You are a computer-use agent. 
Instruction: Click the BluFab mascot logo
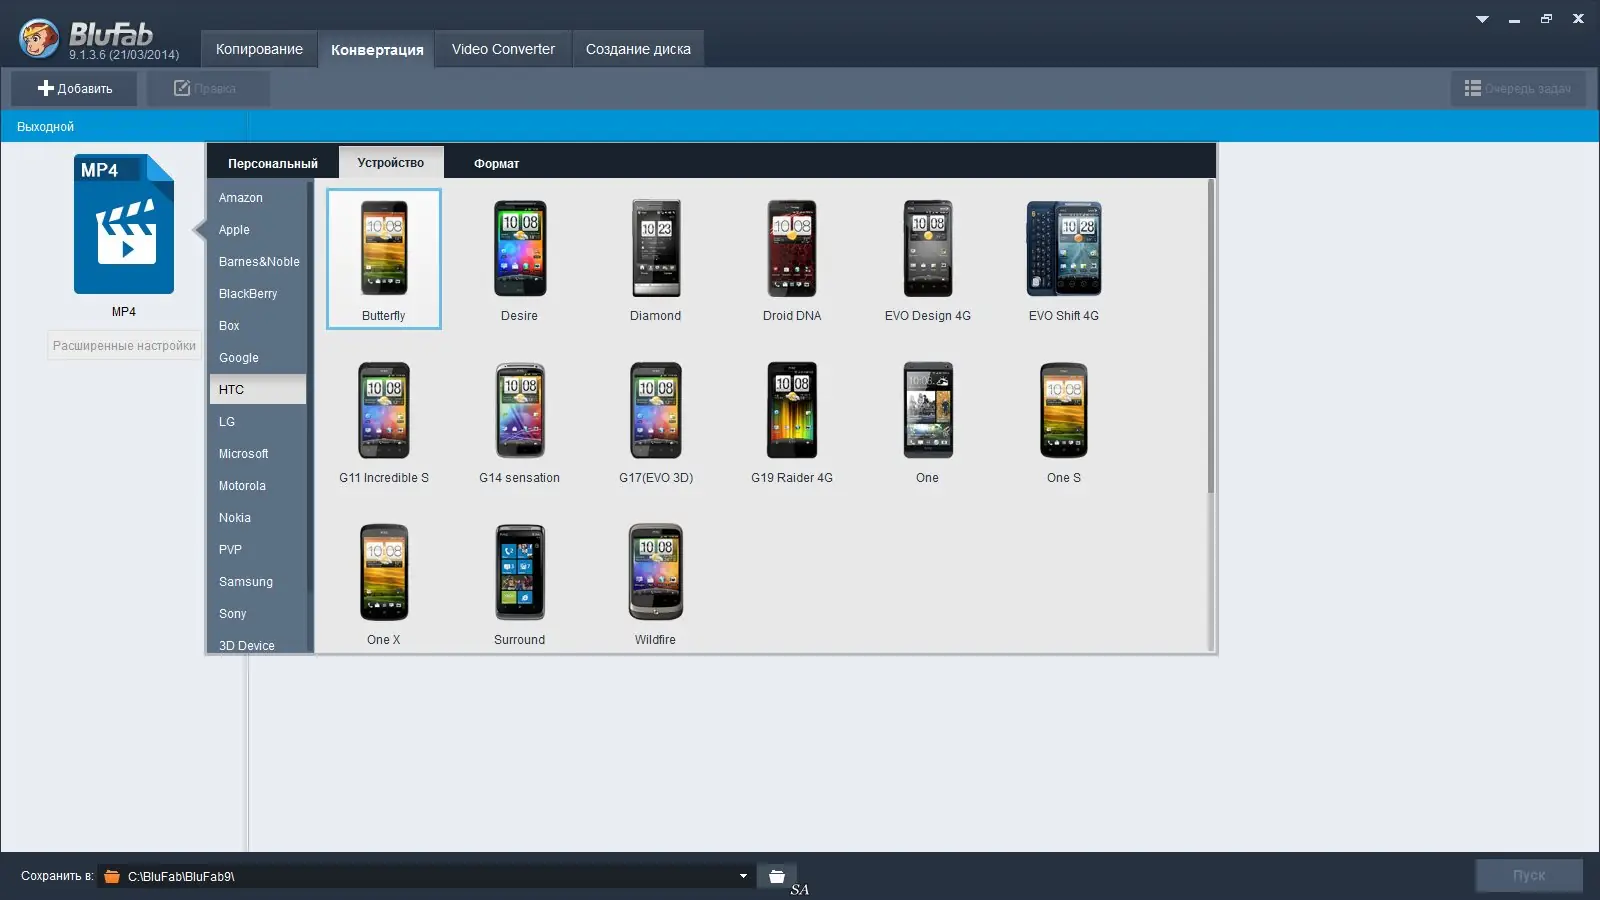coord(40,39)
